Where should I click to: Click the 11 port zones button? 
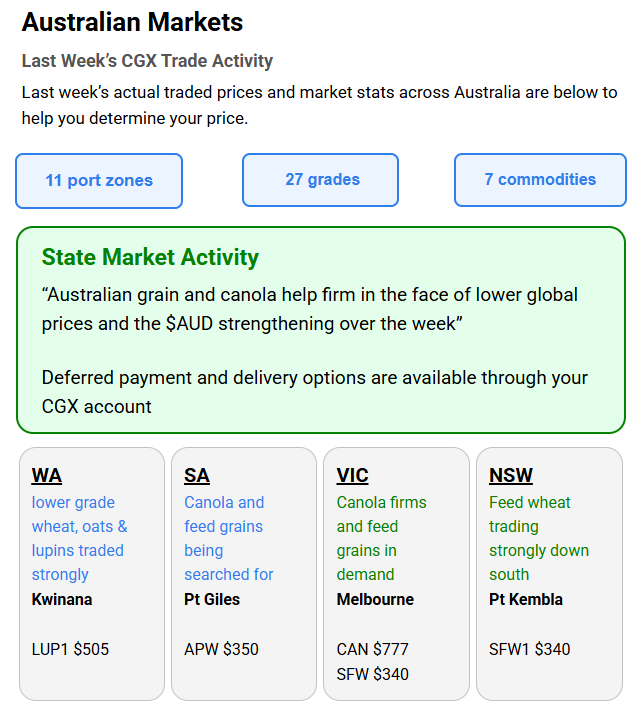click(99, 181)
